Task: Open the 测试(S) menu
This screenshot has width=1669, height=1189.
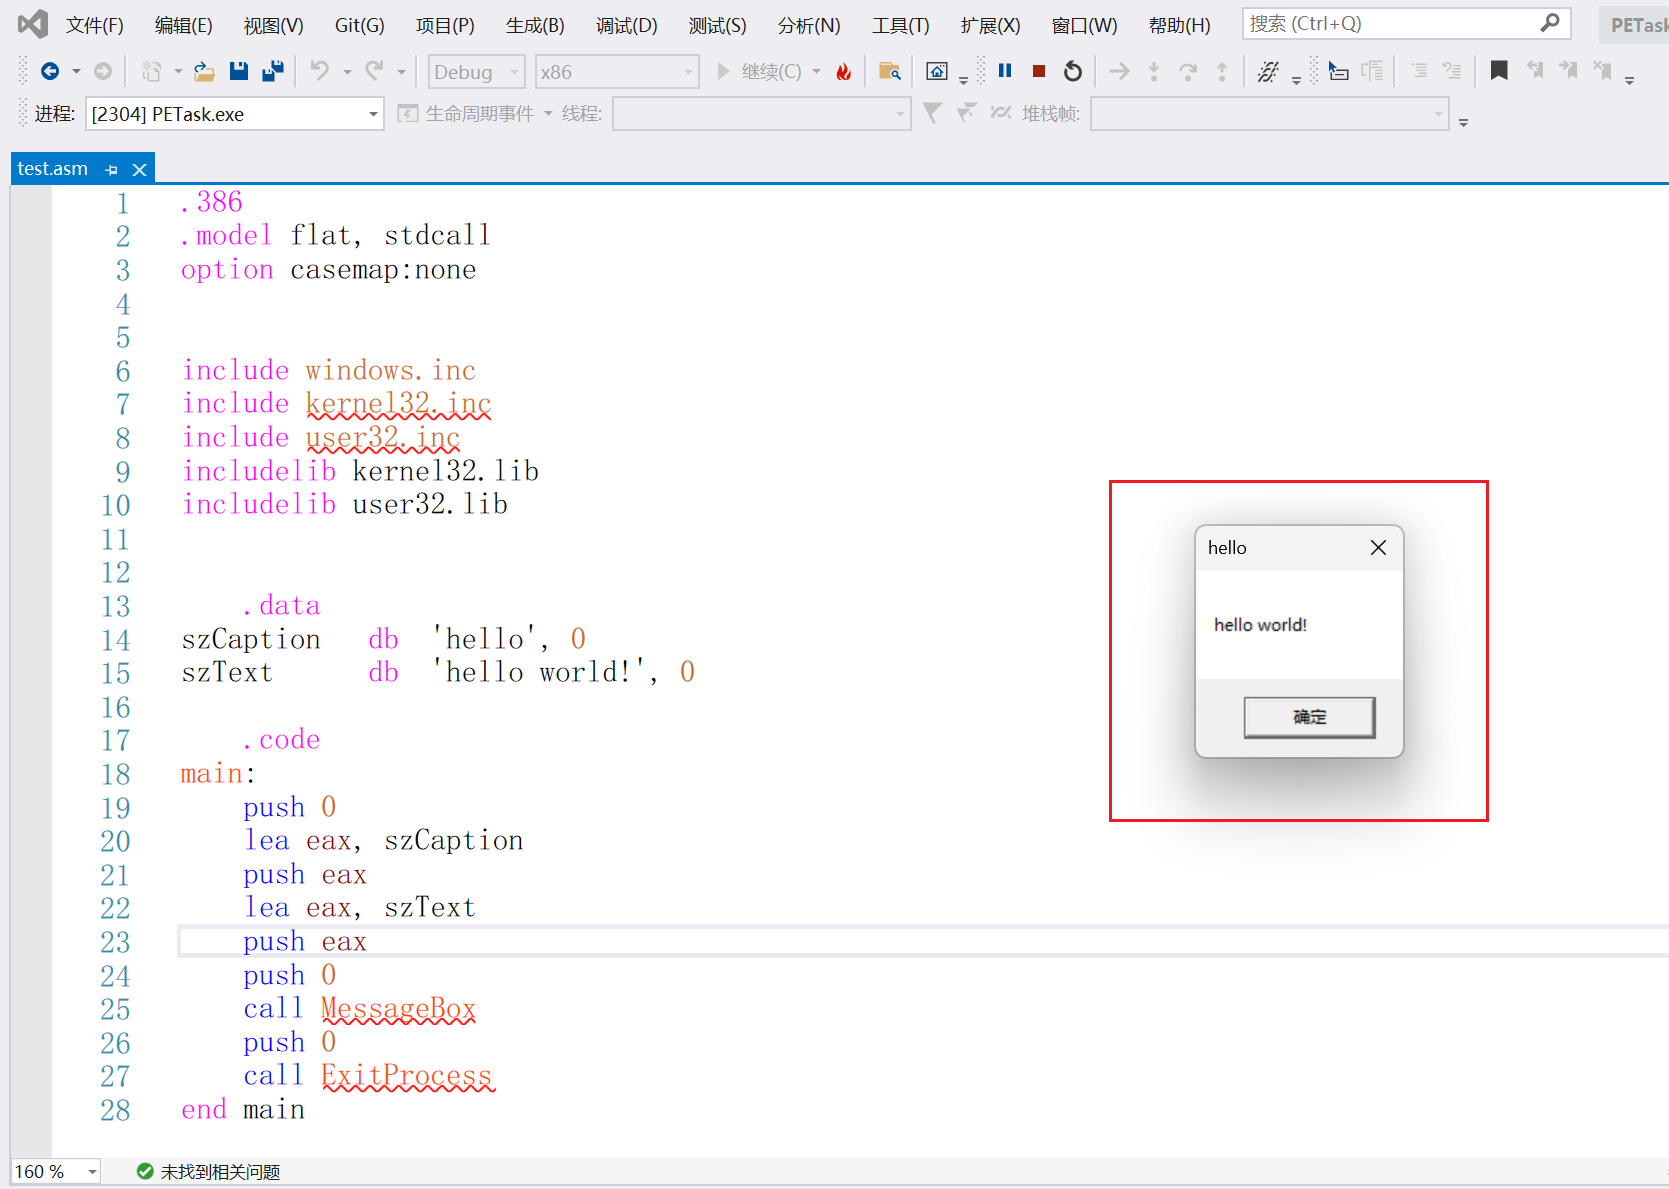Action: pos(717,25)
